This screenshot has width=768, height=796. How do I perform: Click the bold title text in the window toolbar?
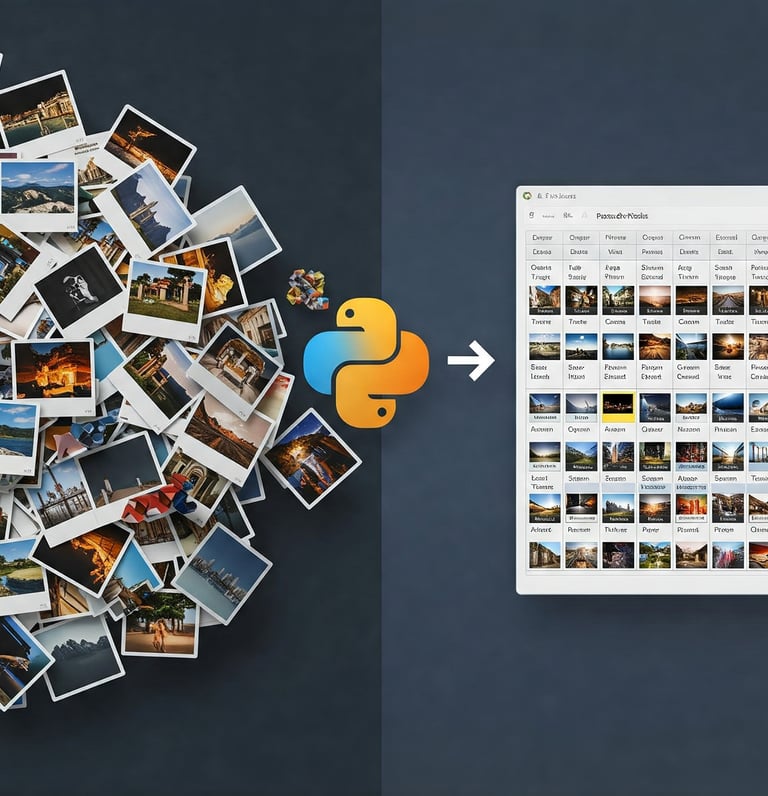click(622, 216)
